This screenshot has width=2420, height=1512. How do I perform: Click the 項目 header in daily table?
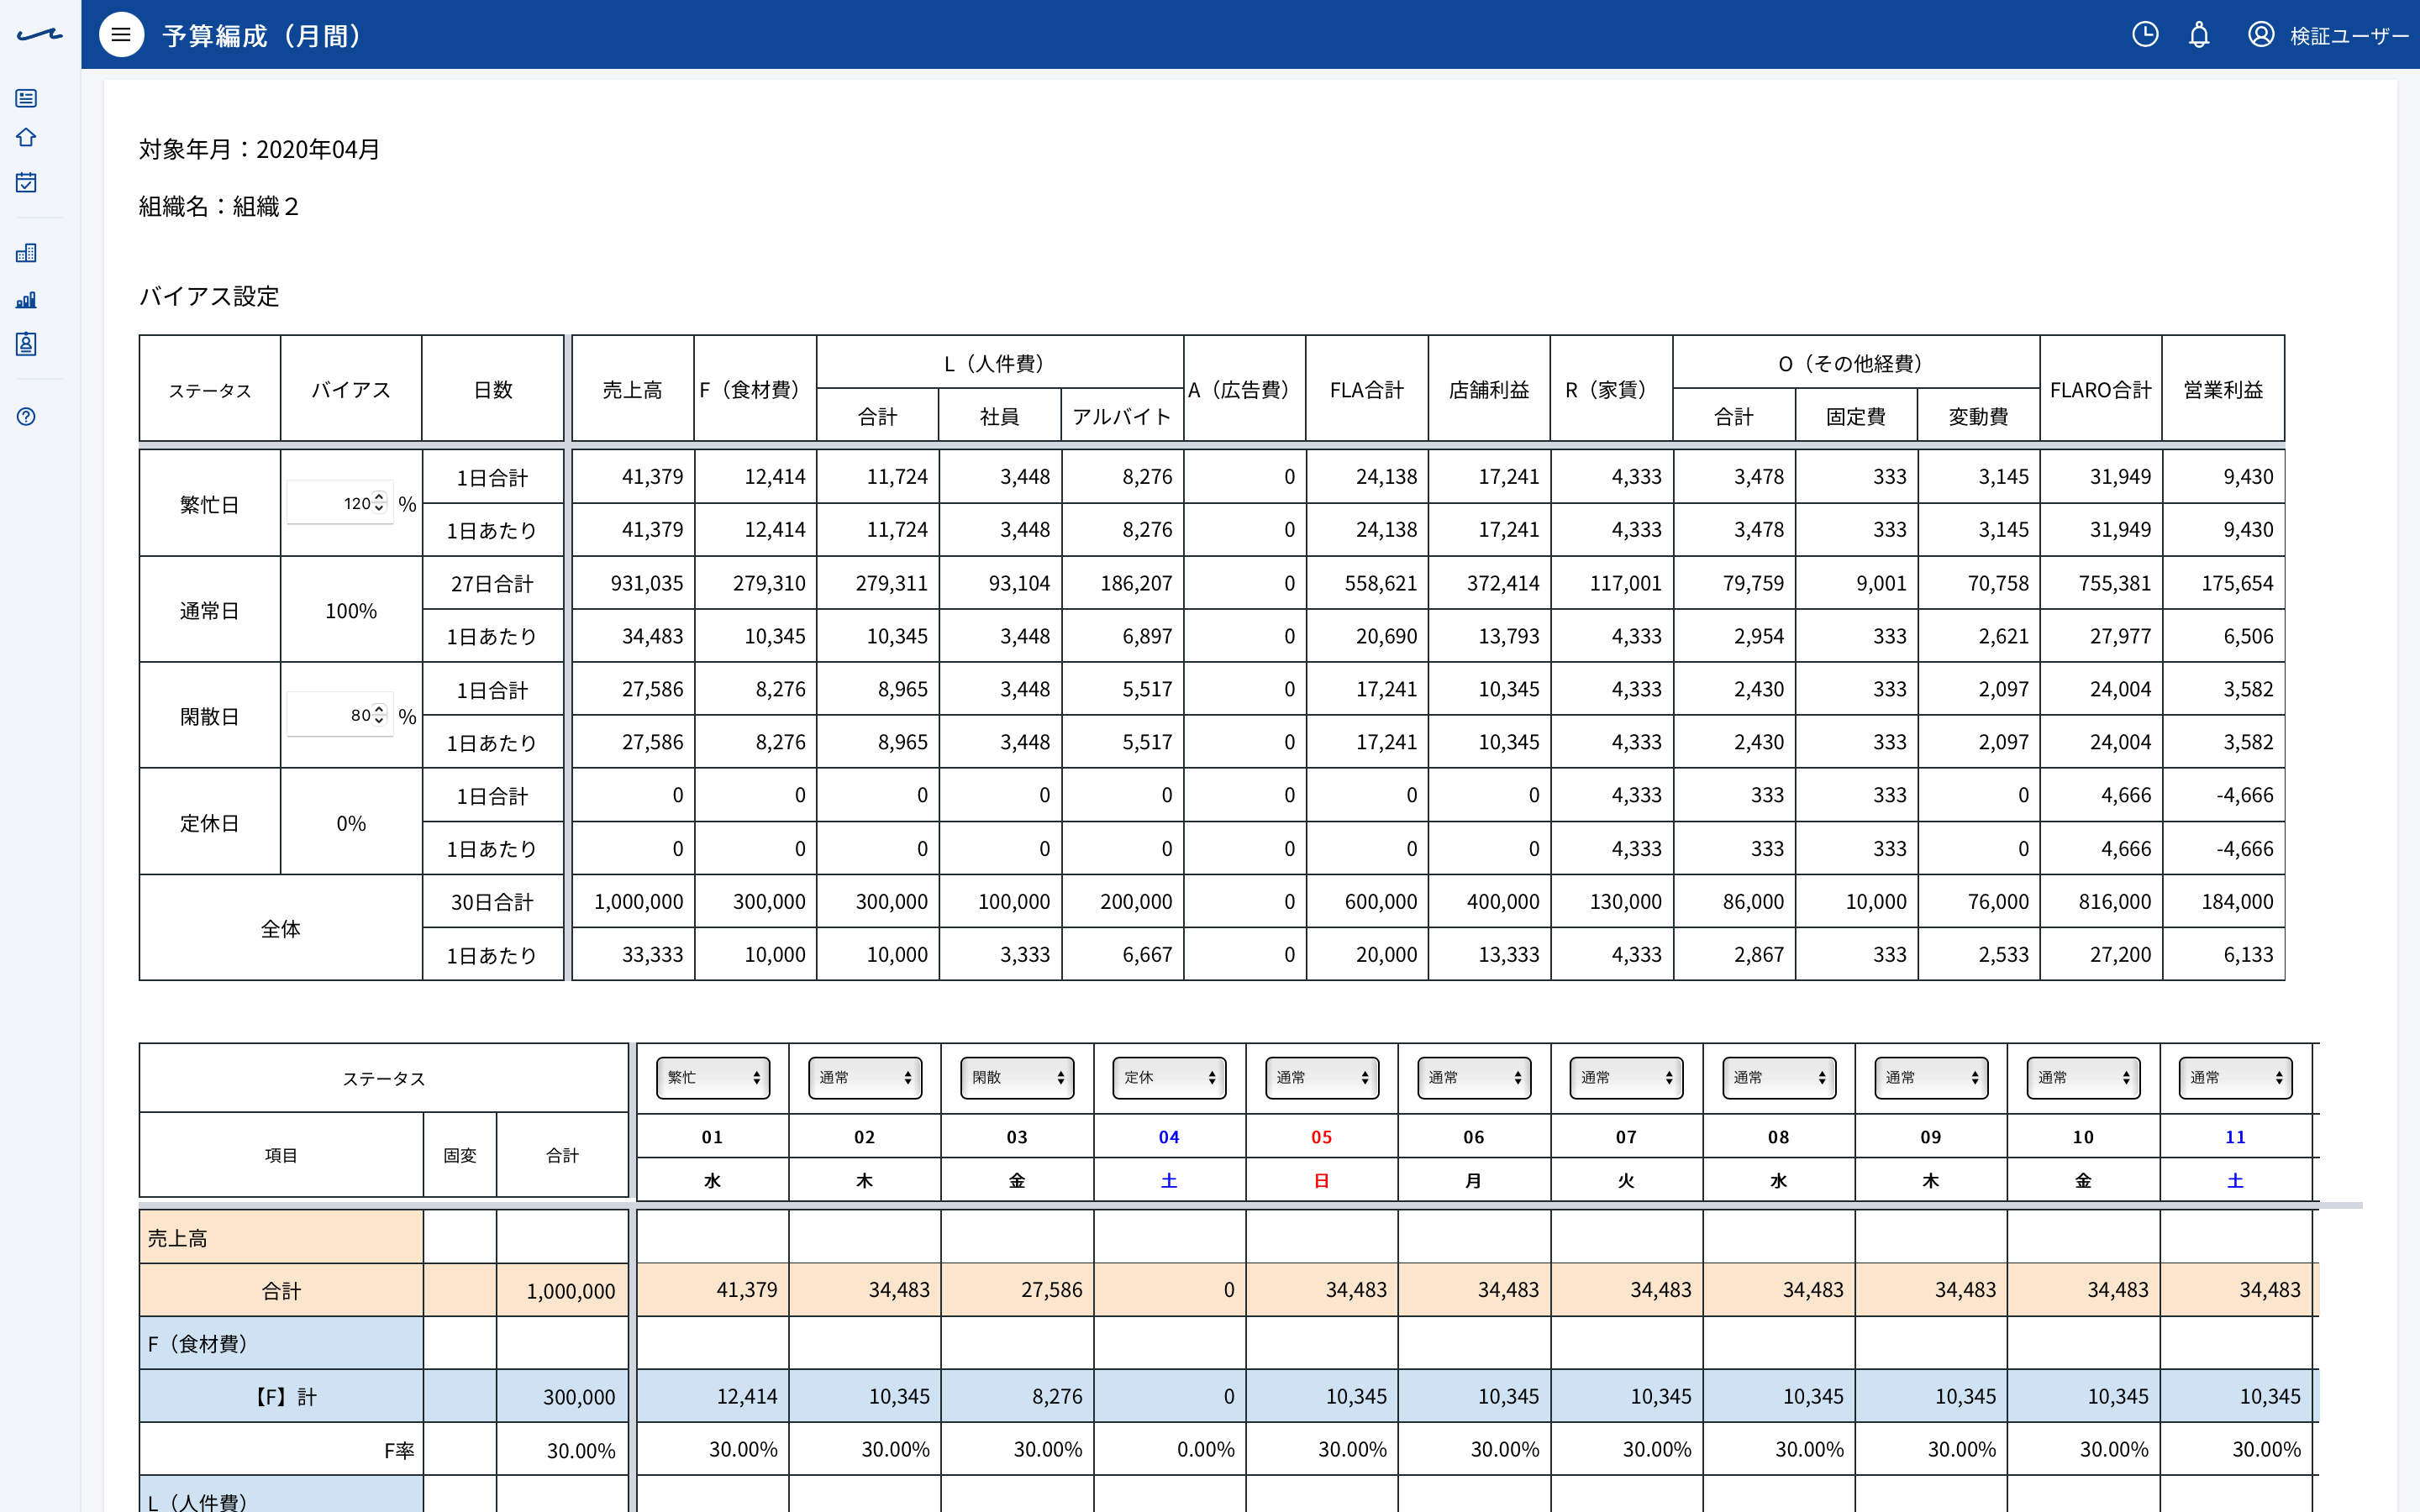point(281,1155)
